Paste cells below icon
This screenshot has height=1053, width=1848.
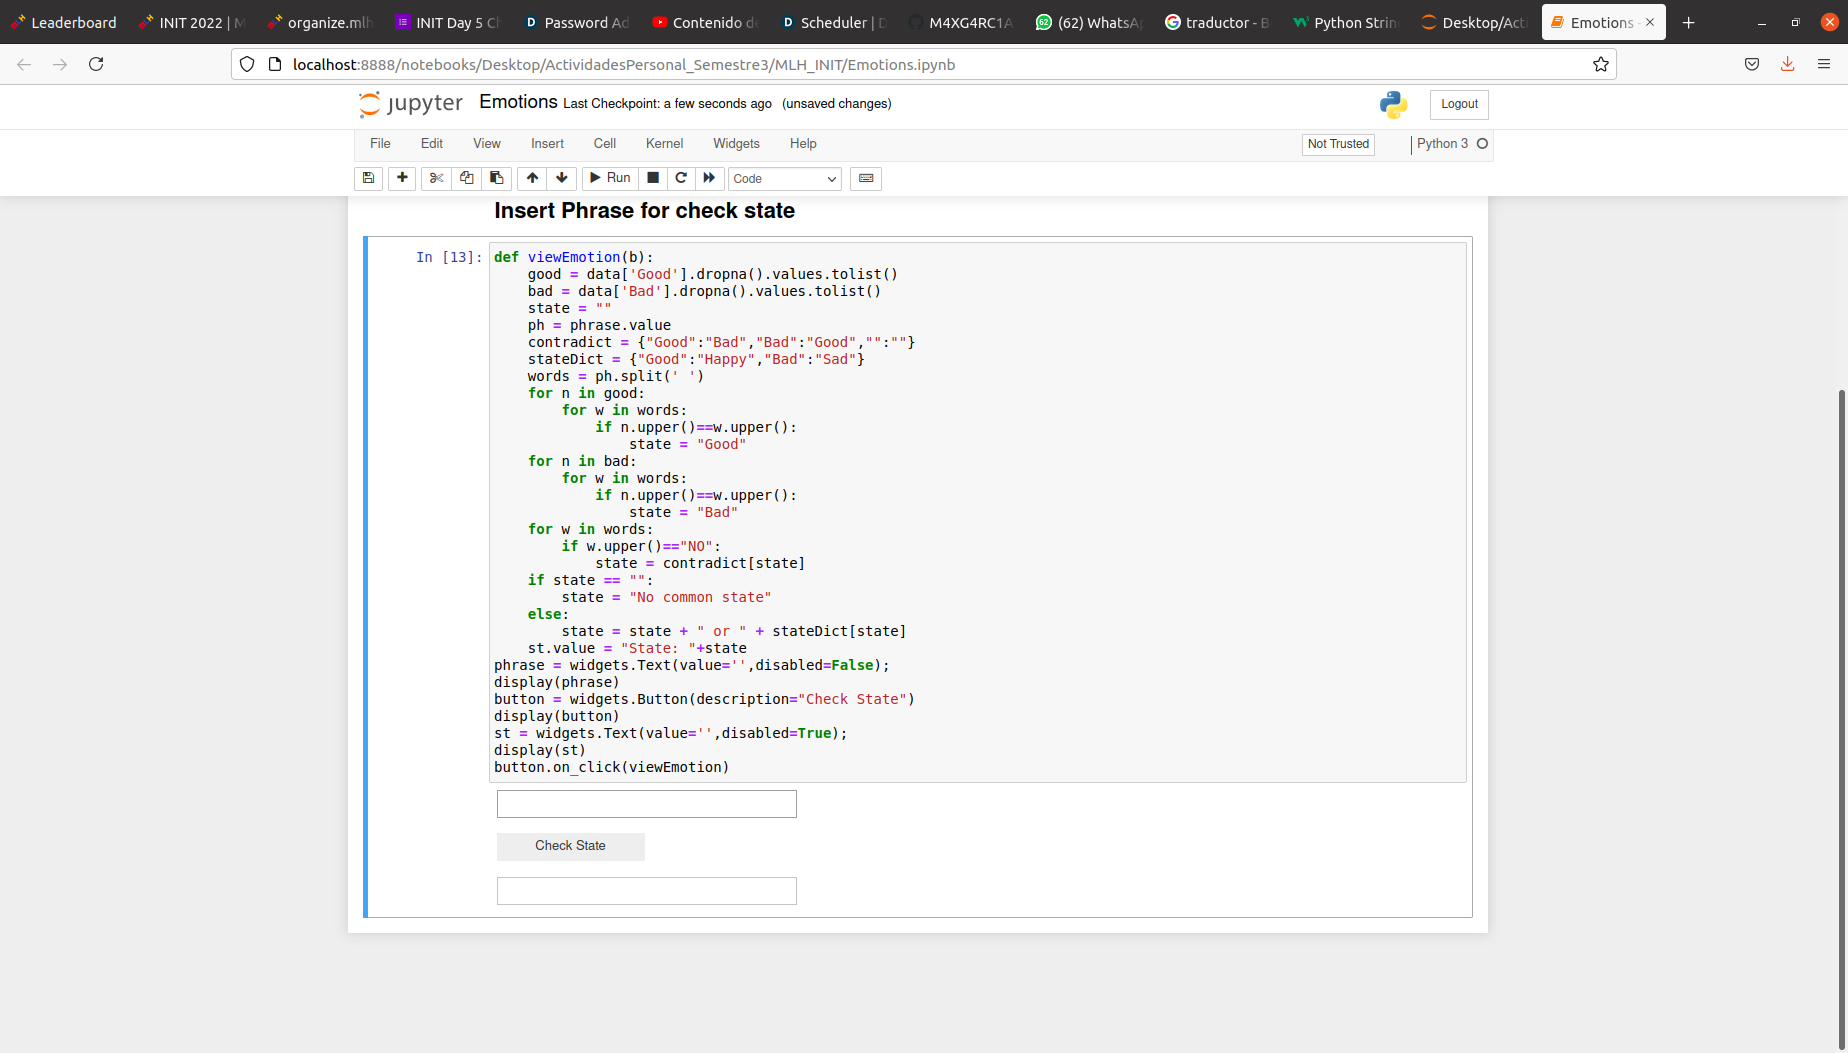(x=496, y=178)
